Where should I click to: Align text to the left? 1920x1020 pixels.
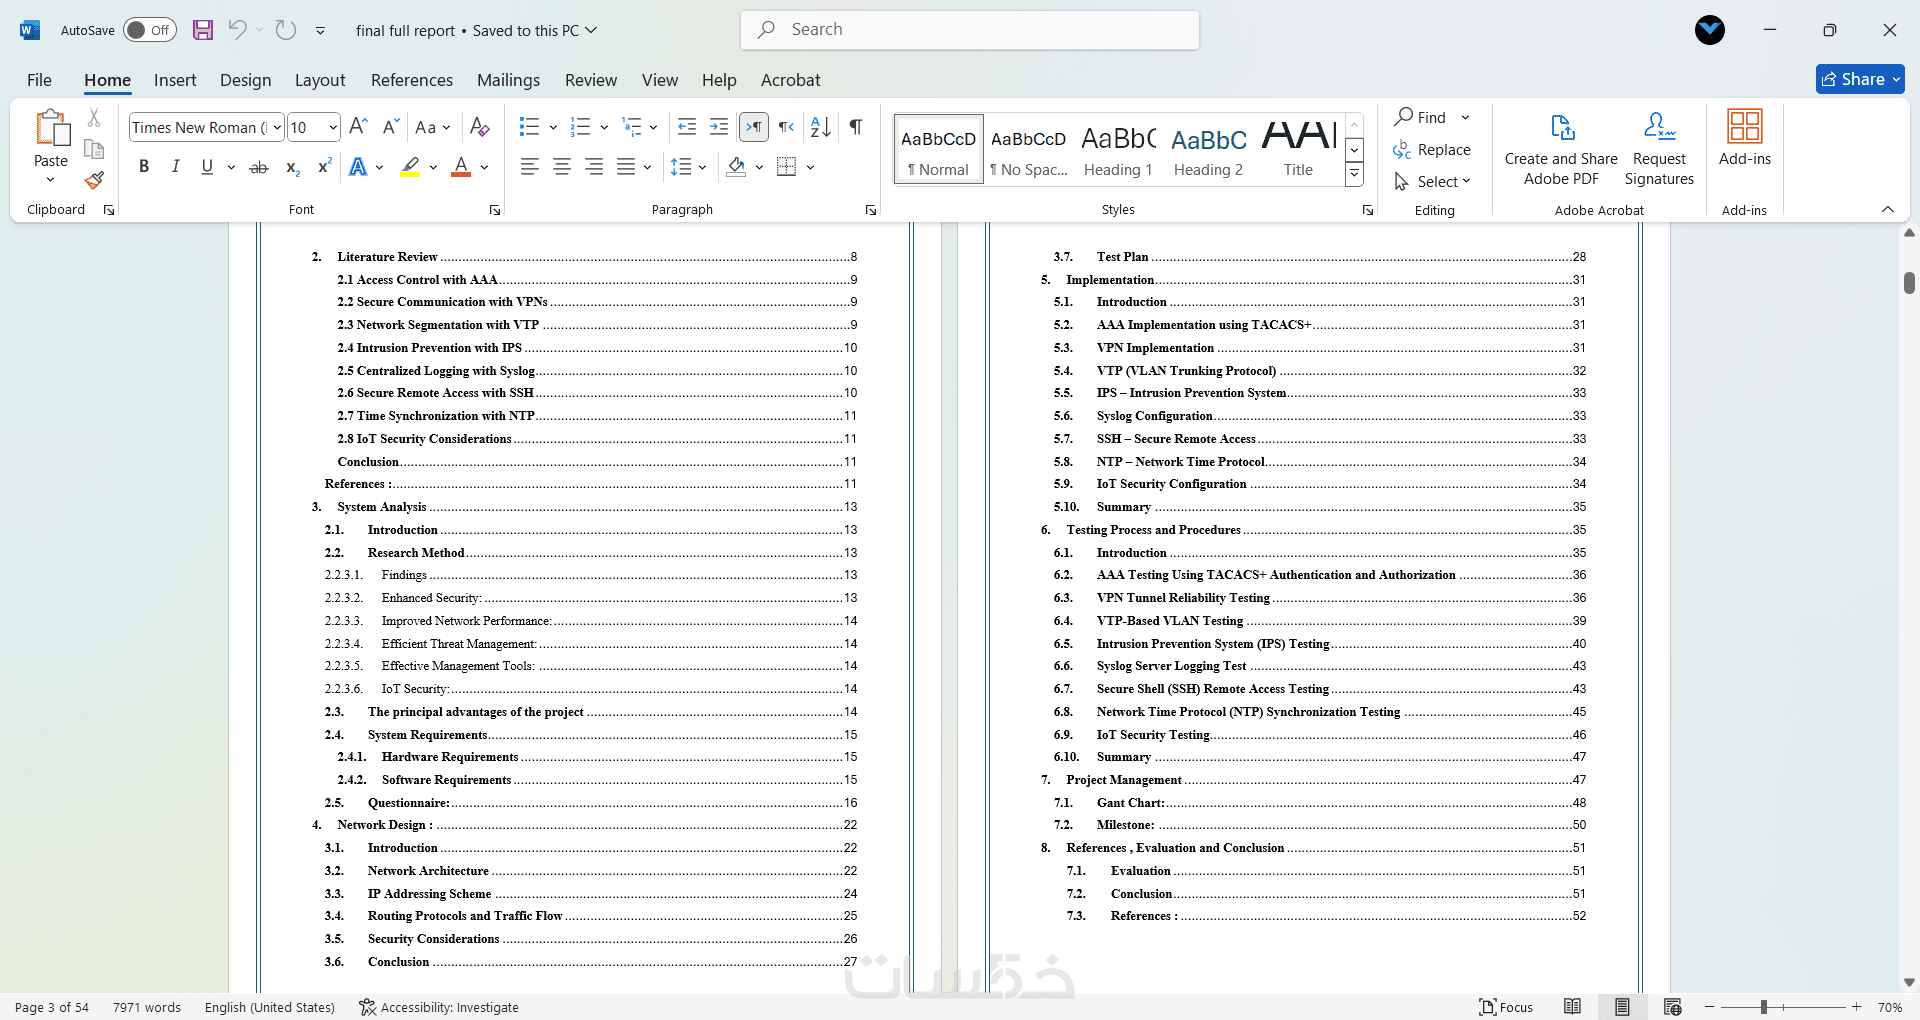click(530, 167)
